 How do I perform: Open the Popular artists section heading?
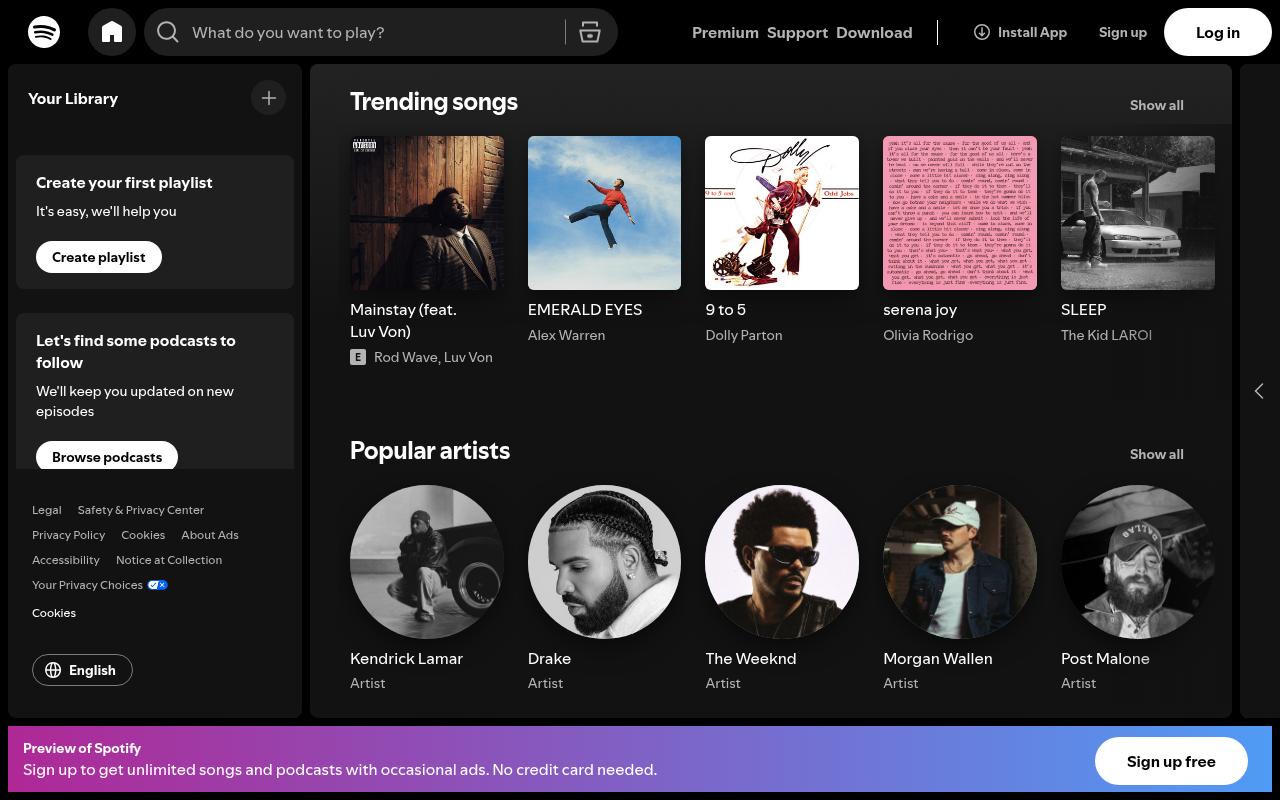point(430,451)
